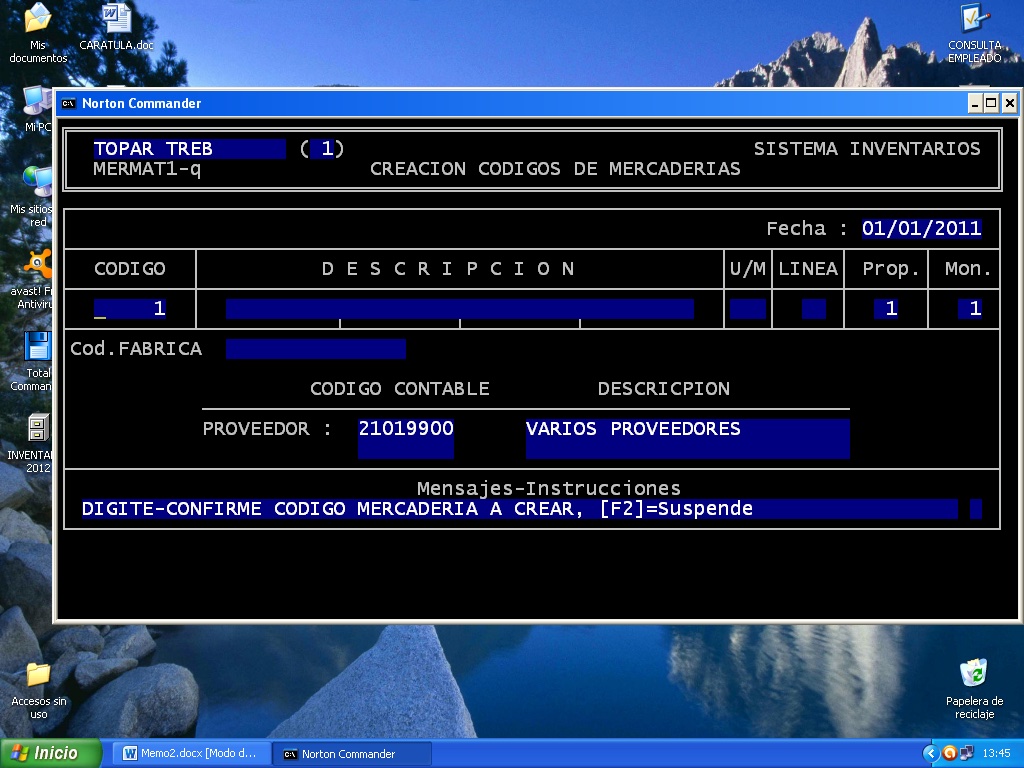This screenshot has width=1024, height=768.
Task: Open the Inicio start menu
Action: [48, 753]
